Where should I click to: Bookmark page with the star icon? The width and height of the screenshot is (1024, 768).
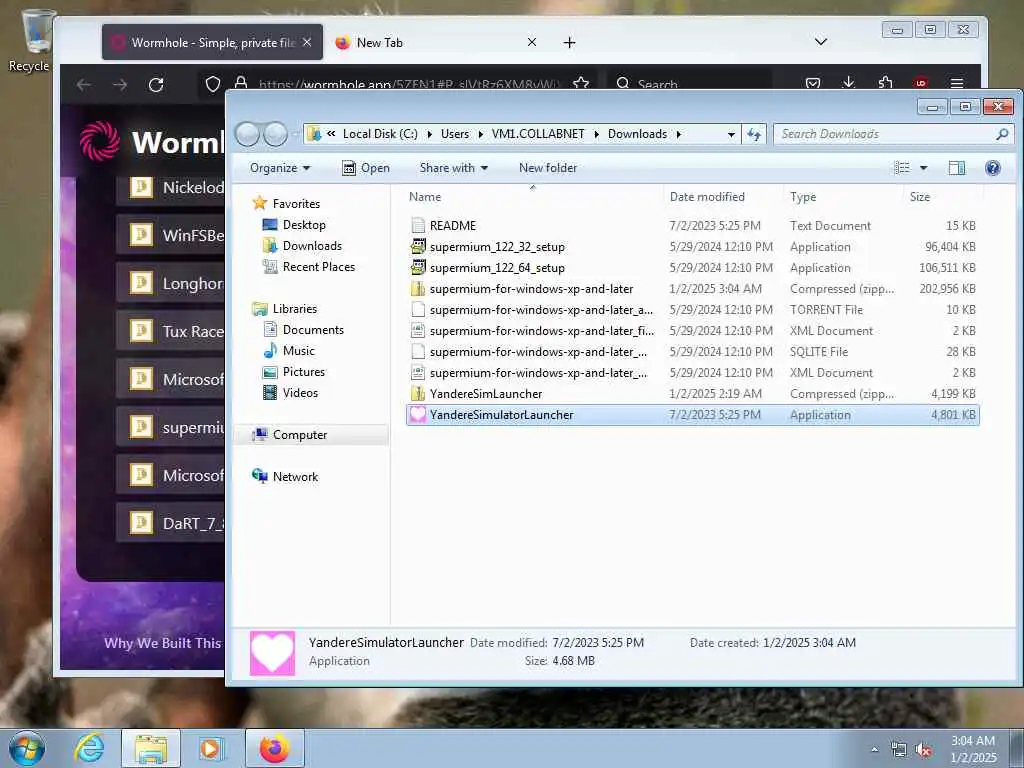[x=581, y=84]
